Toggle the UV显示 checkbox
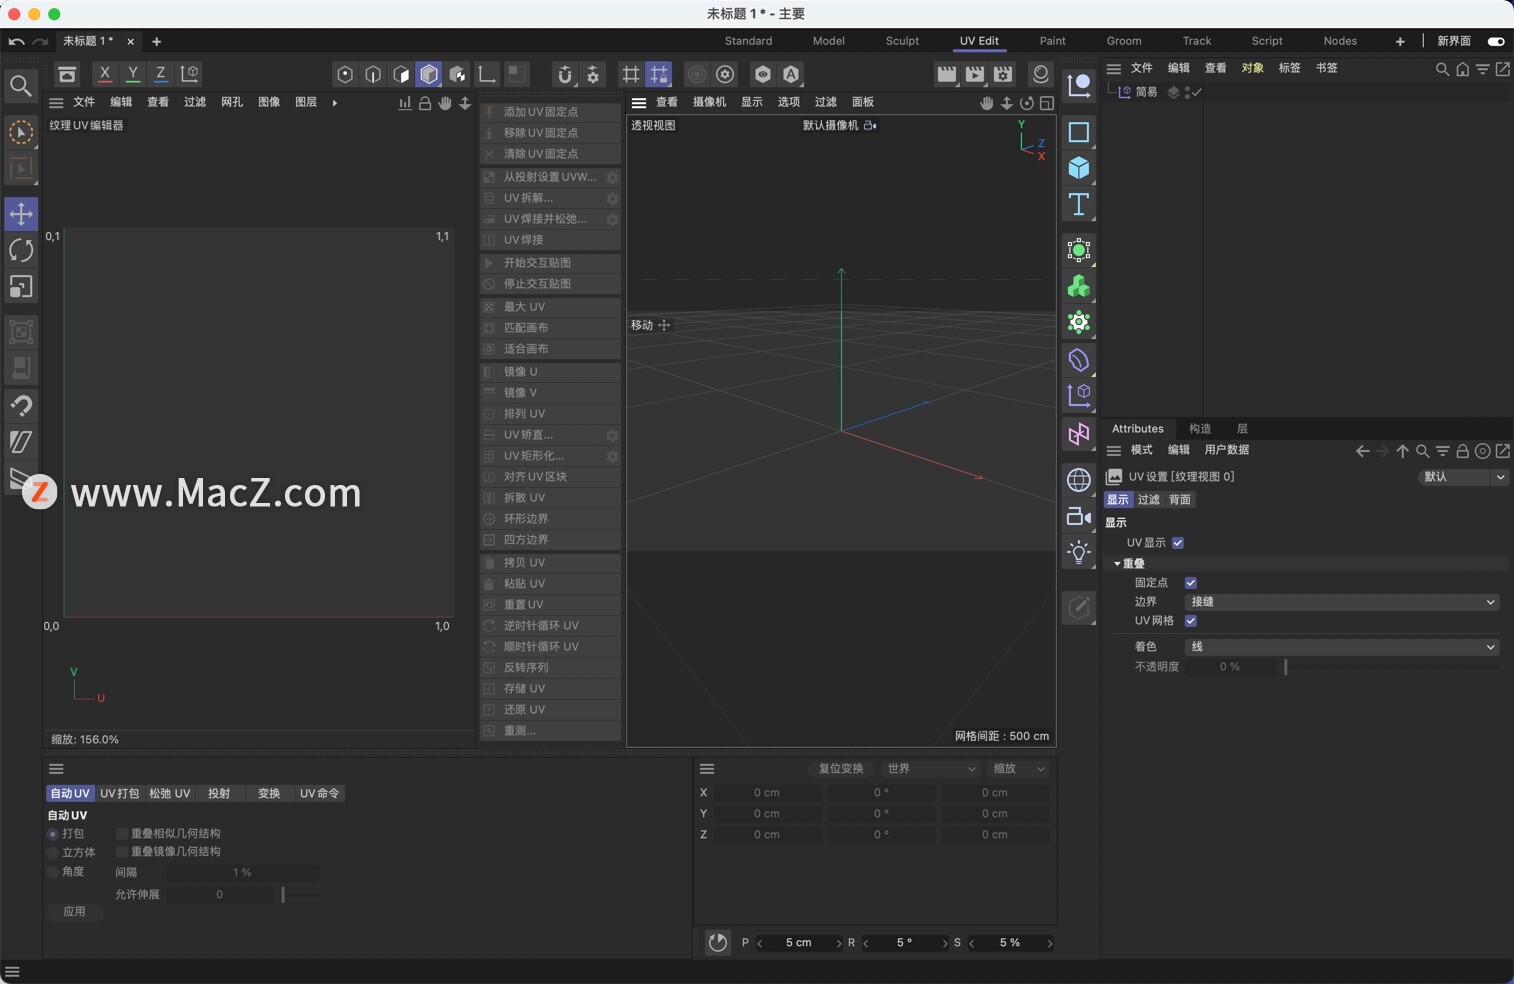Image resolution: width=1514 pixels, height=984 pixels. [x=1178, y=543]
